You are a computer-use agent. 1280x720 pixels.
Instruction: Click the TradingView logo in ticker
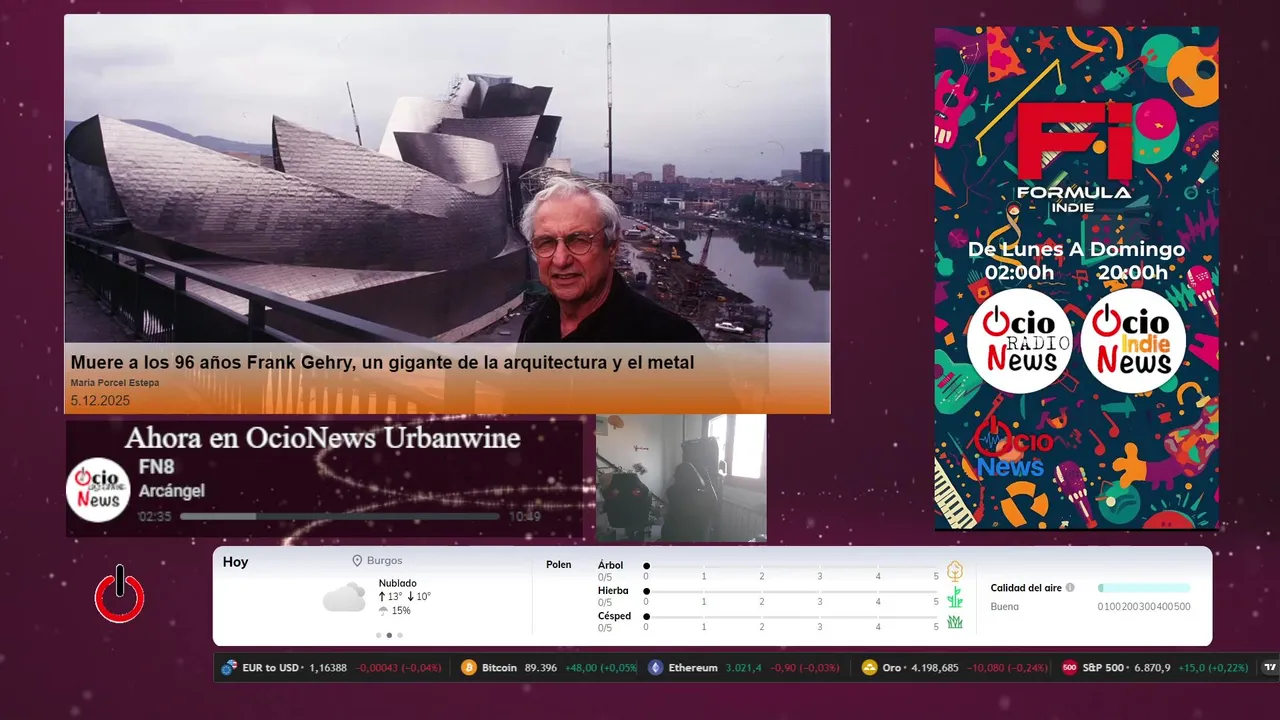tap(1270, 667)
